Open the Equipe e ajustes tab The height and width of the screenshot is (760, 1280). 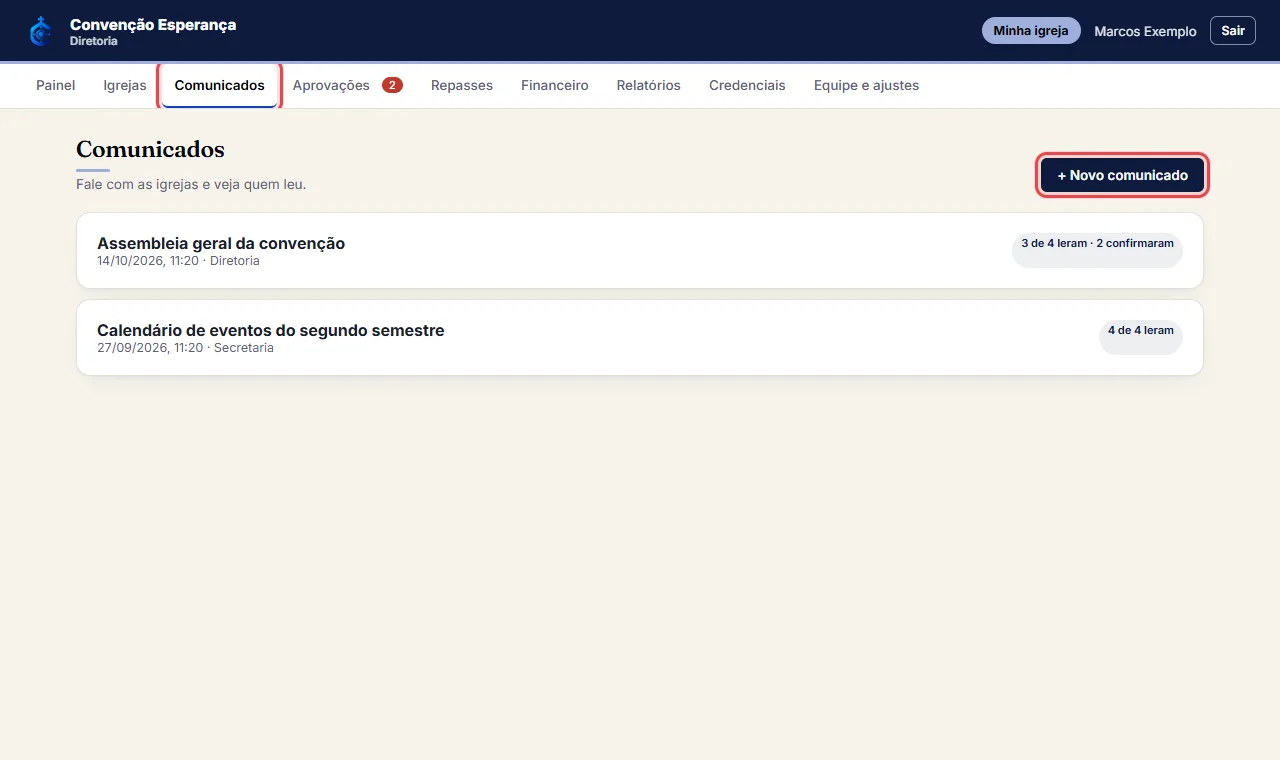tap(866, 85)
